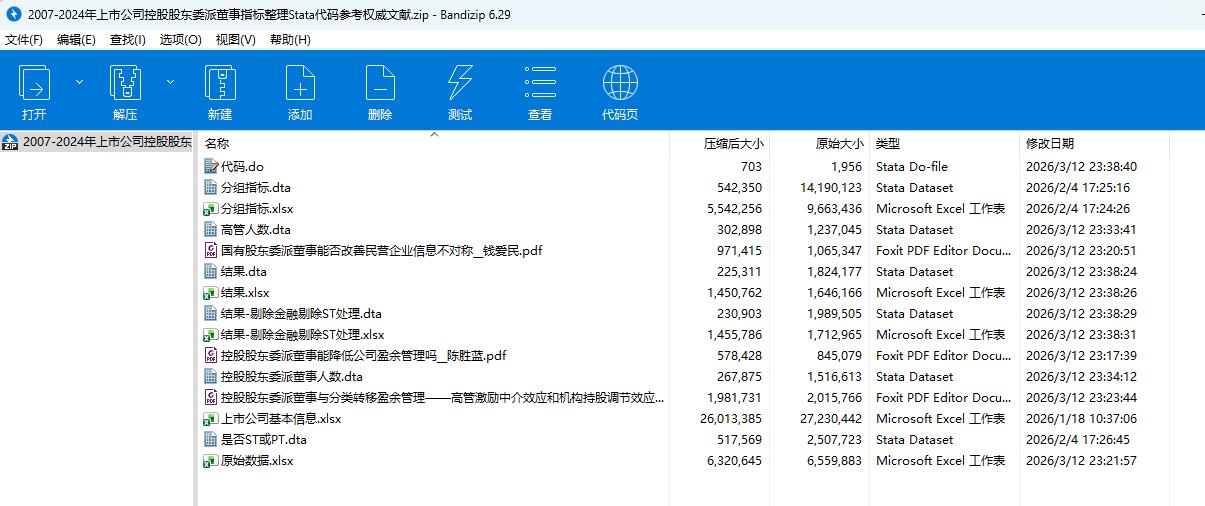Click the 查看 (View) list icon
The height and width of the screenshot is (506, 1205).
[x=540, y=82]
